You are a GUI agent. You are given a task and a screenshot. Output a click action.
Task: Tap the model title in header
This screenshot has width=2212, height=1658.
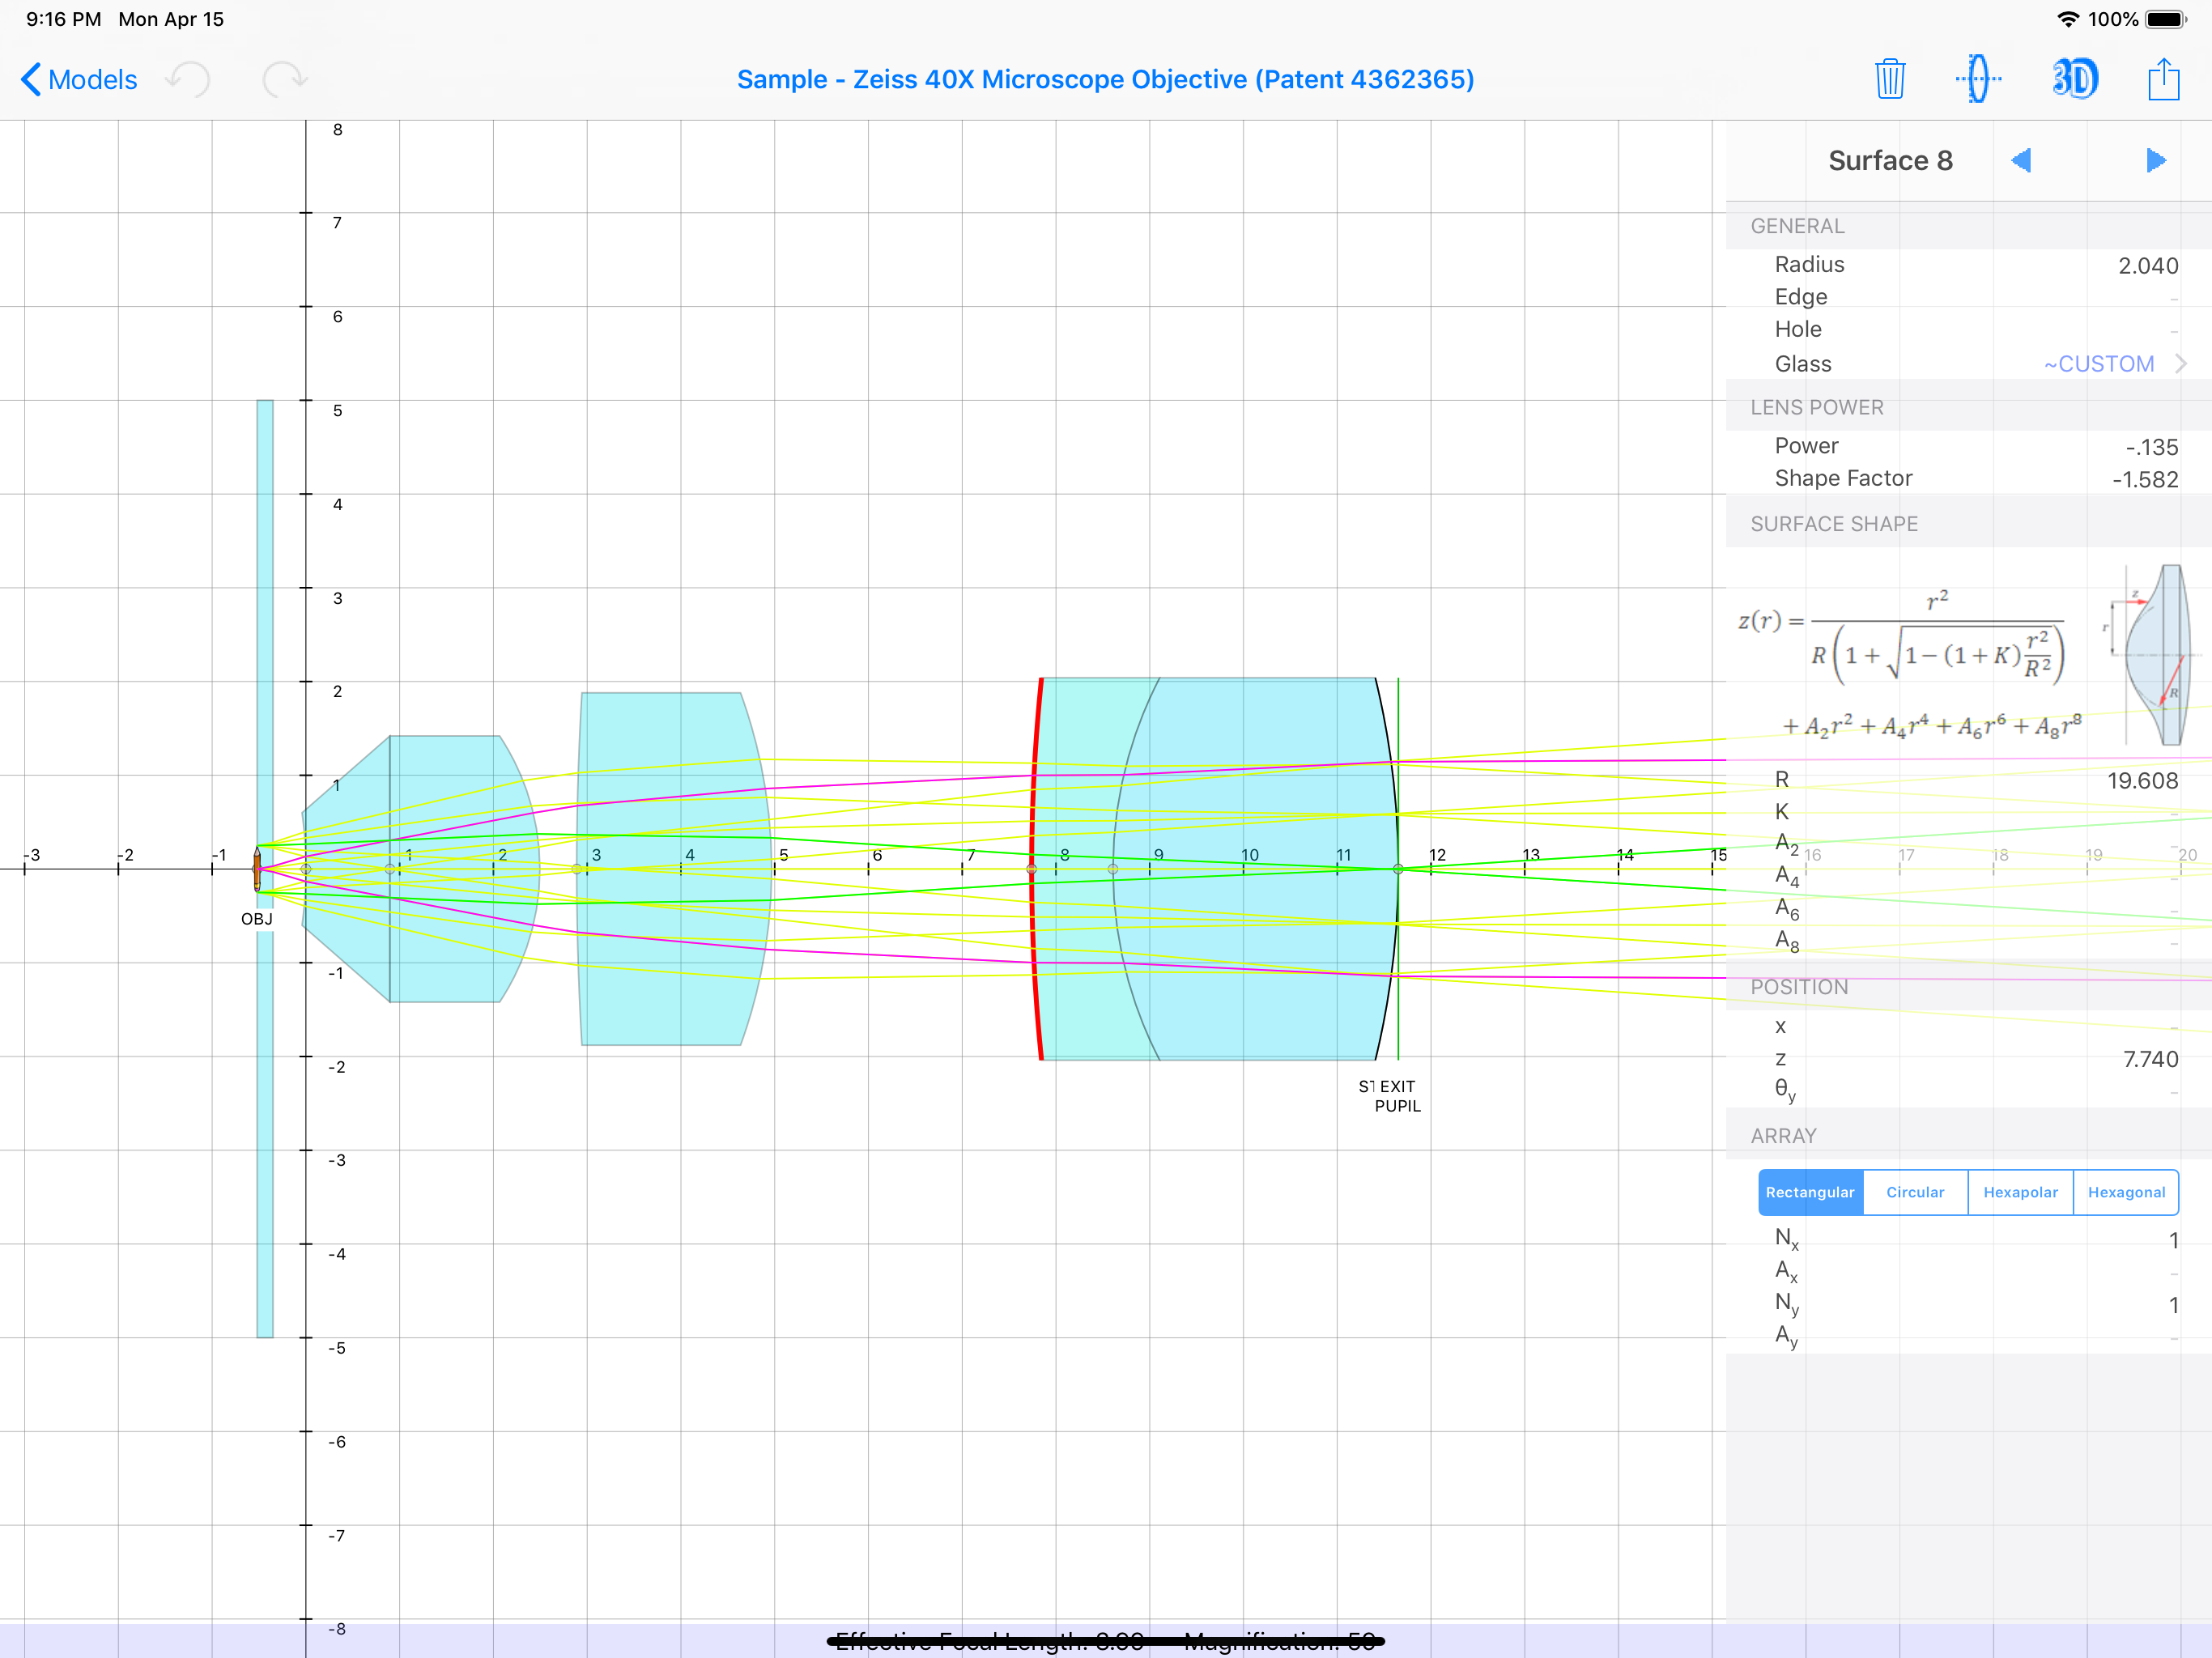click(x=1105, y=79)
